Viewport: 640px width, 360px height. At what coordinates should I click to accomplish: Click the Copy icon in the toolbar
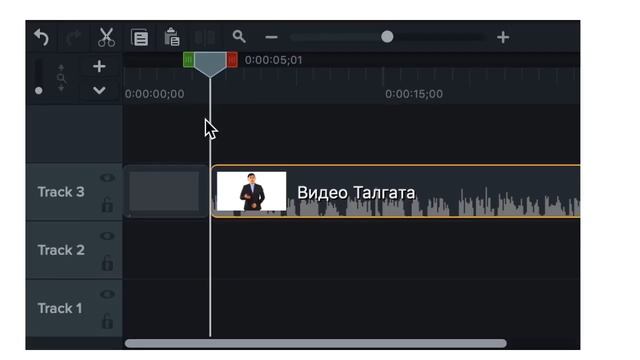[140, 38]
